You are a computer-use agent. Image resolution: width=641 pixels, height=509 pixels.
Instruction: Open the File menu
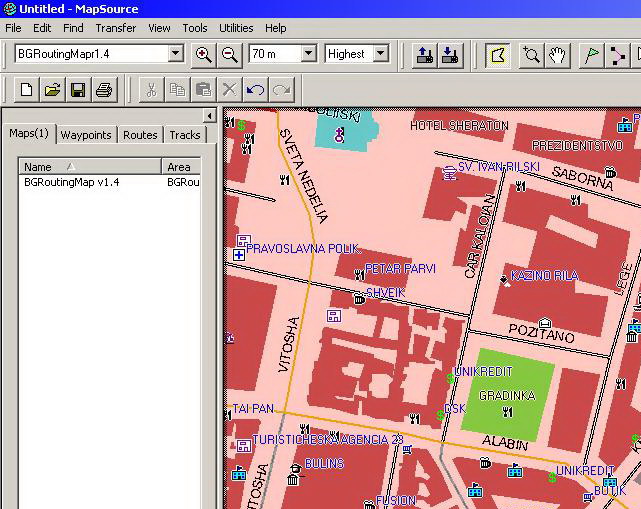pyautogui.click(x=13, y=28)
